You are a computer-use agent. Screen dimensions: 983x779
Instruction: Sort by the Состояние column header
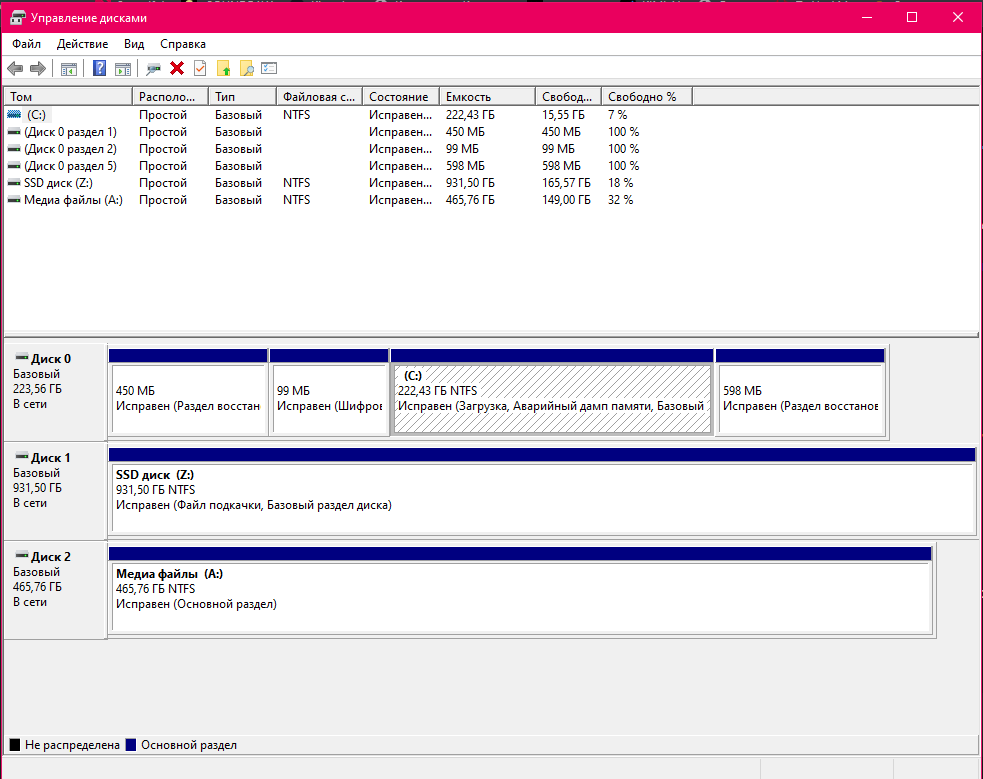401,97
